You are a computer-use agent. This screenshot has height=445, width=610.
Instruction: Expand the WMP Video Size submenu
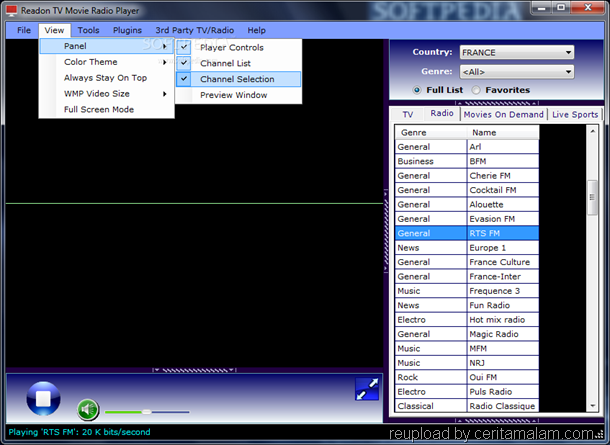(x=106, y=94)
